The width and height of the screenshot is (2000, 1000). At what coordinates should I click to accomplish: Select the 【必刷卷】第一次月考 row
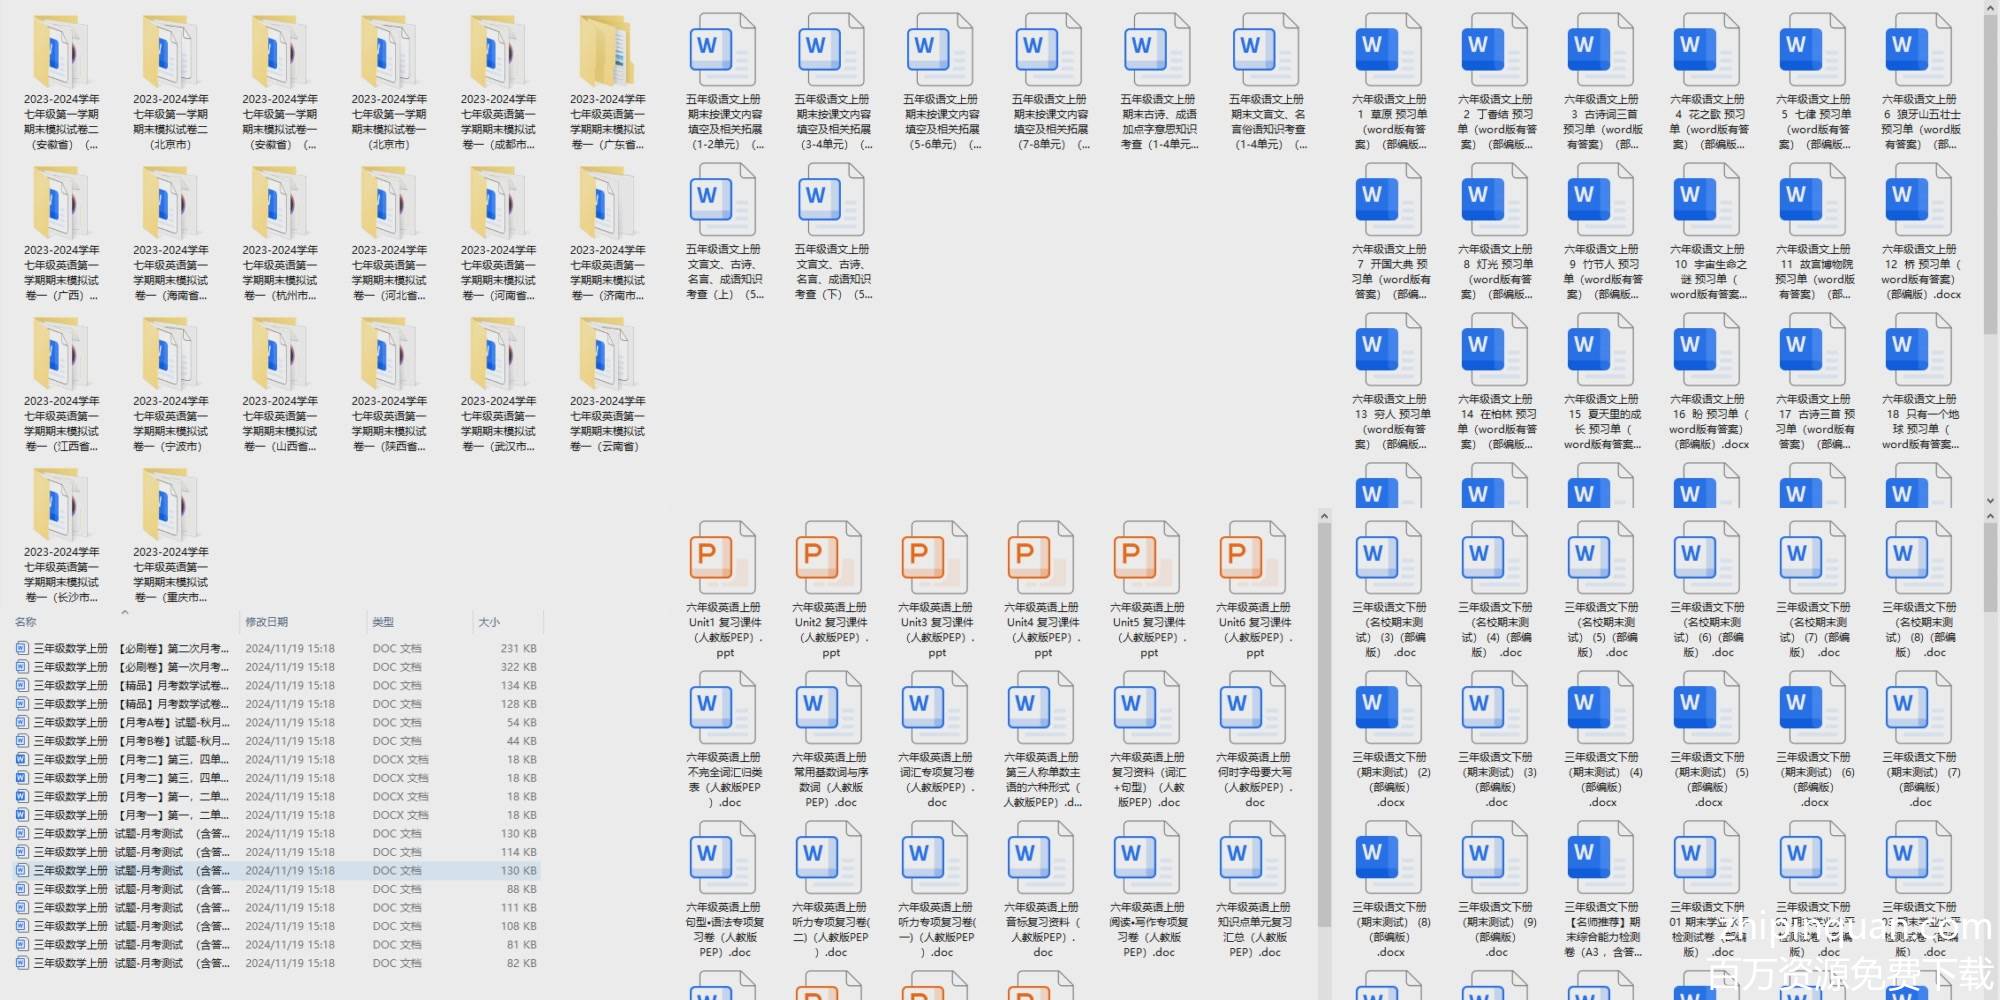(x=277, y=667)
